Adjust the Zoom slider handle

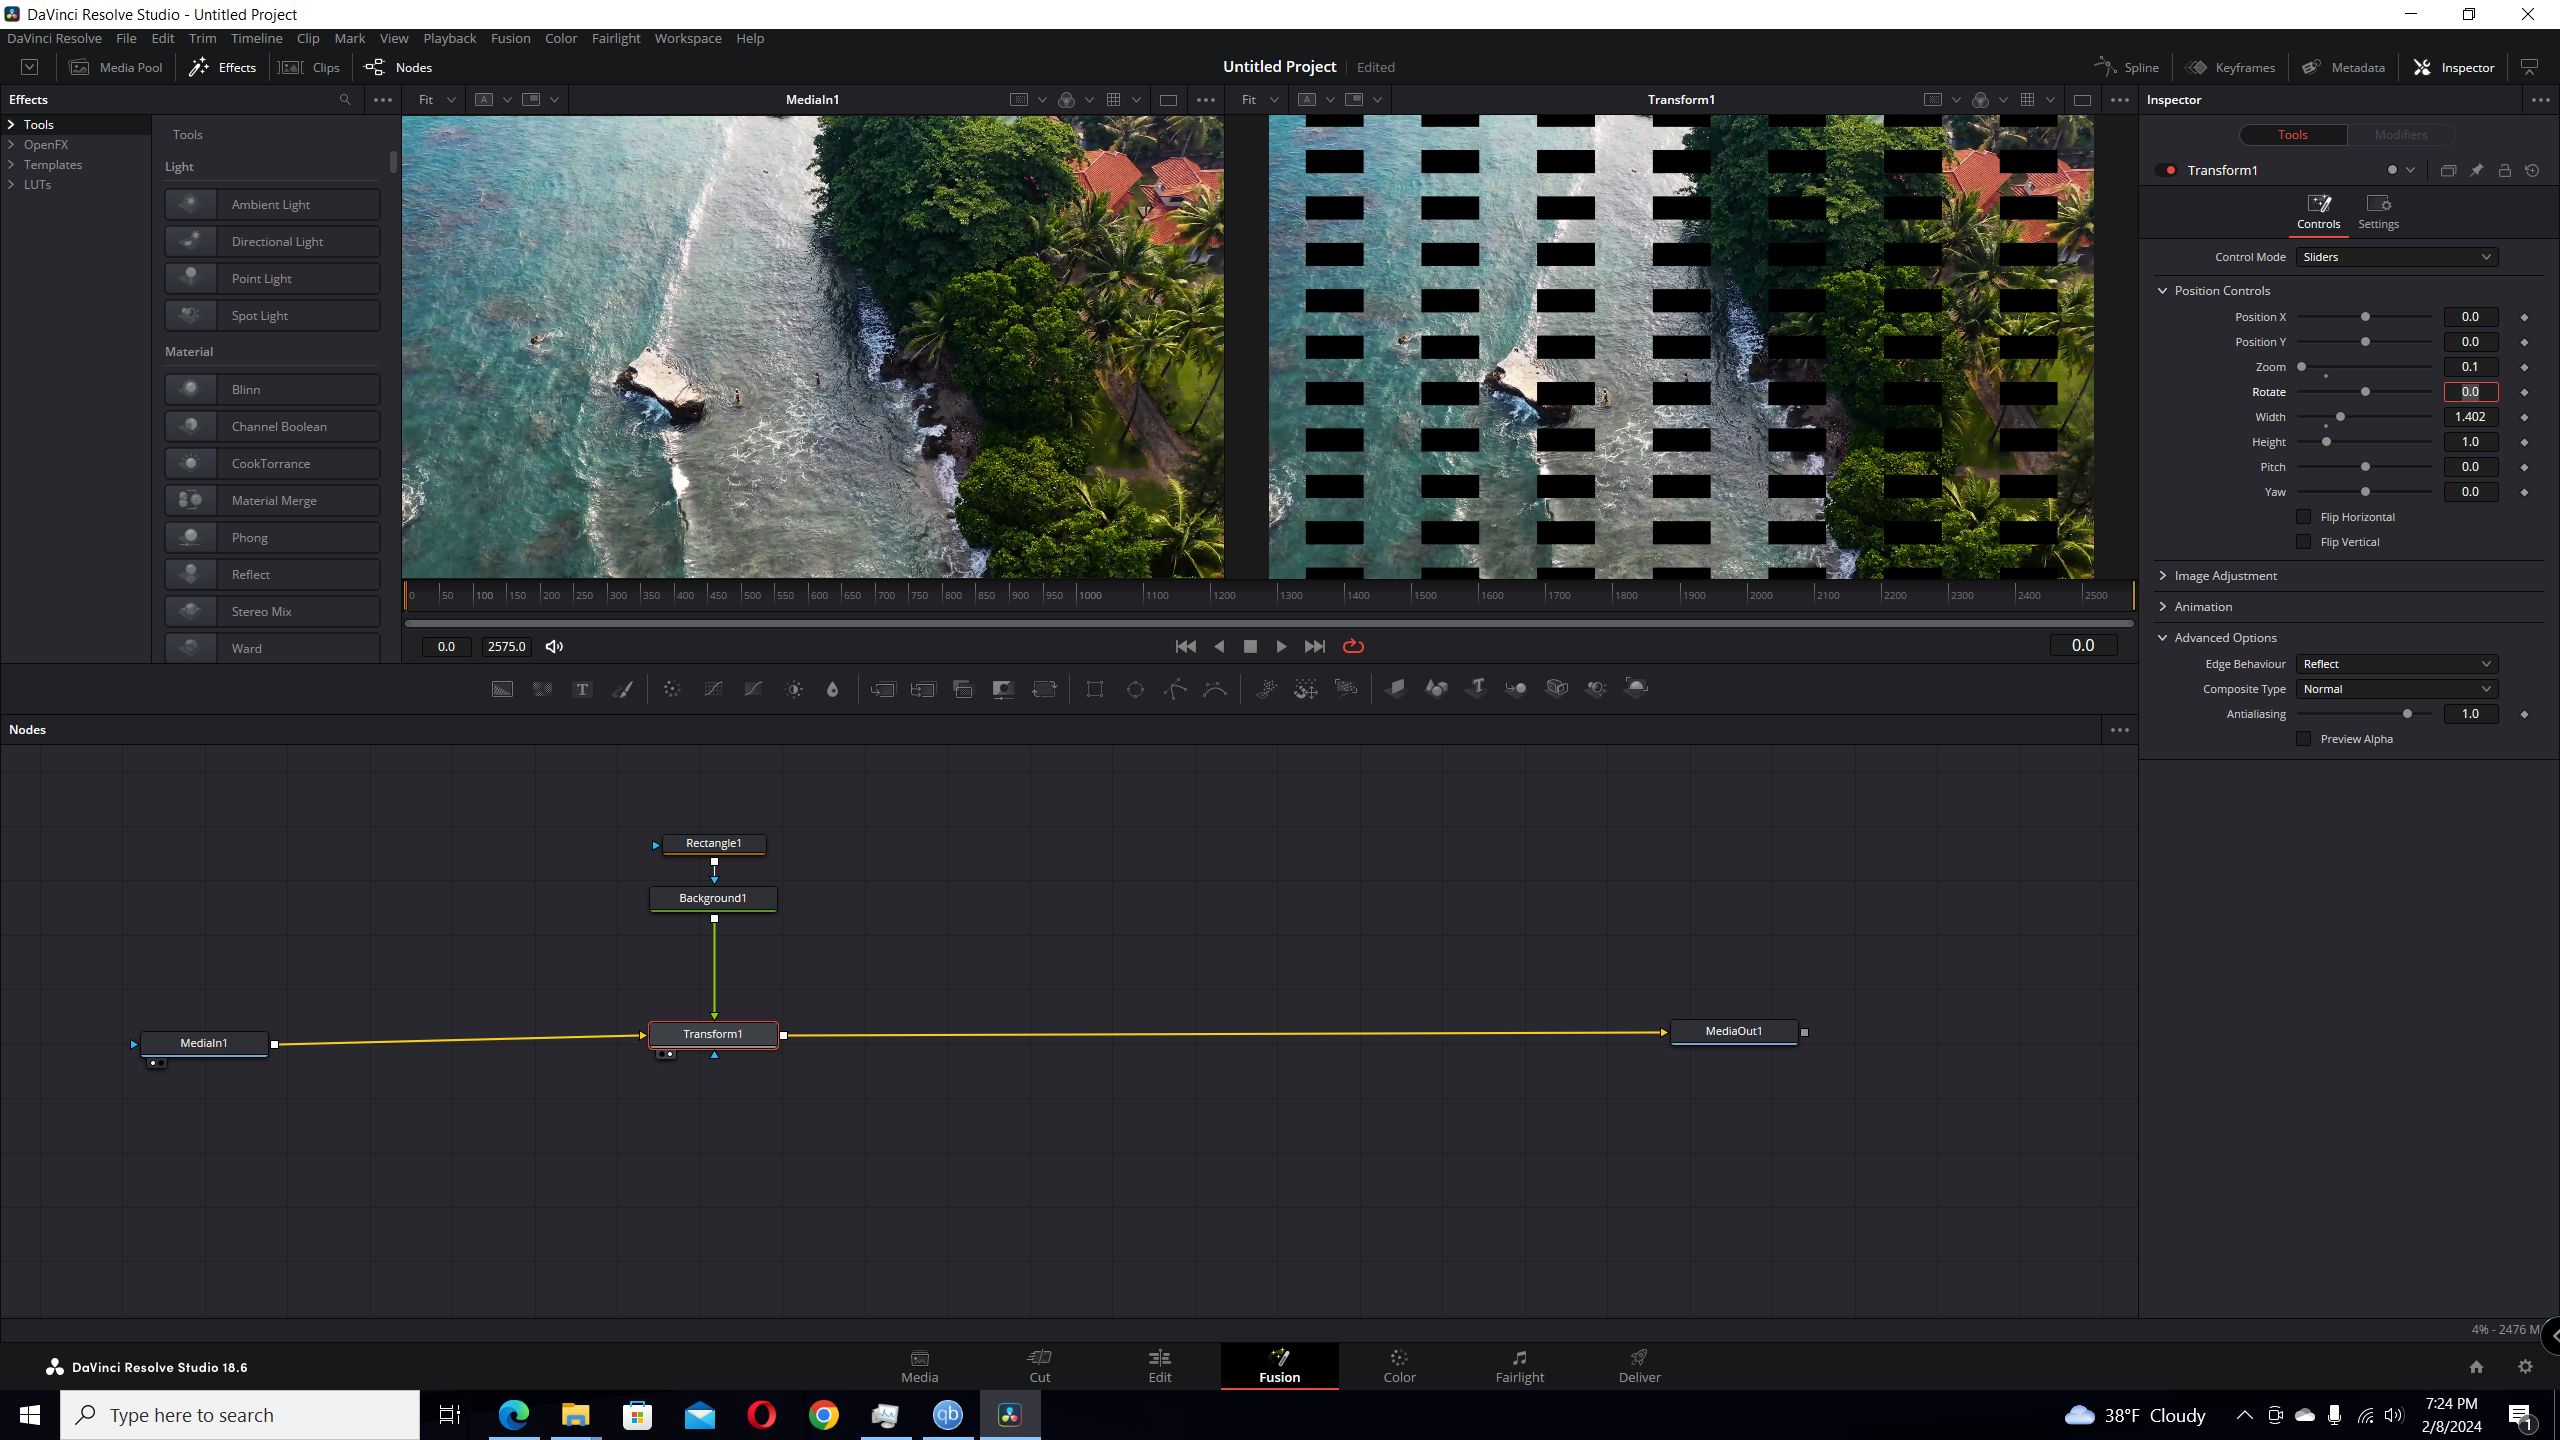(x=2301, y=367)
